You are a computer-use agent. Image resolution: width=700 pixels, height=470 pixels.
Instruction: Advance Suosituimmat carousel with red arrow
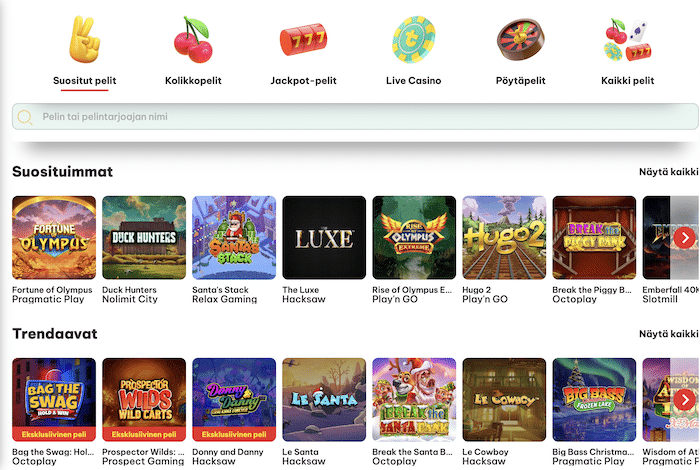point(684,237)
